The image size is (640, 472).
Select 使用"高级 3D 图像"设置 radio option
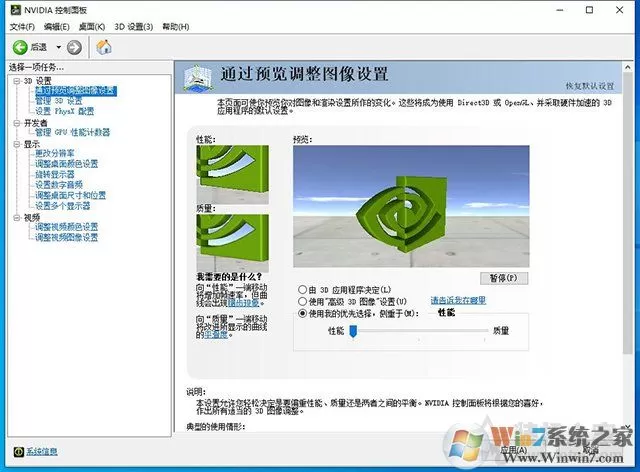click(302, 302)
